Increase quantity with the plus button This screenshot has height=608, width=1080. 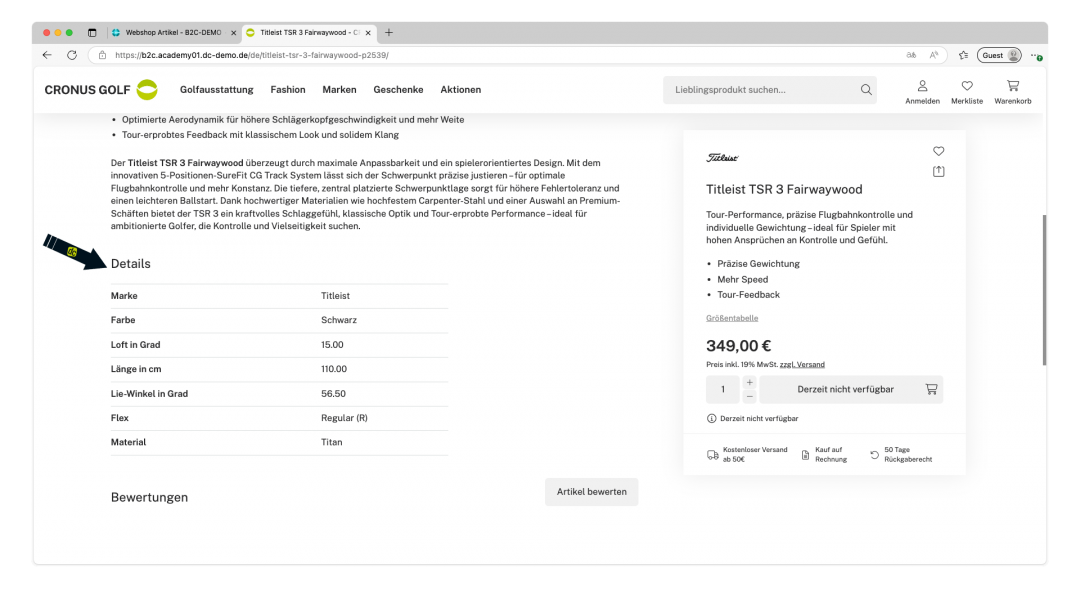tap(749, 382)
